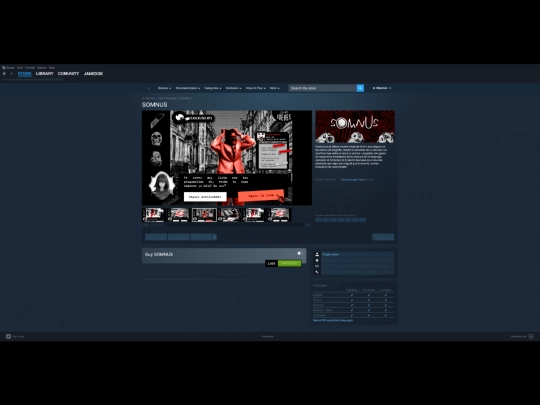Screen dimensions: 540x405
Task: Switch to the LIBRARY tab
Action: point(45,74)
